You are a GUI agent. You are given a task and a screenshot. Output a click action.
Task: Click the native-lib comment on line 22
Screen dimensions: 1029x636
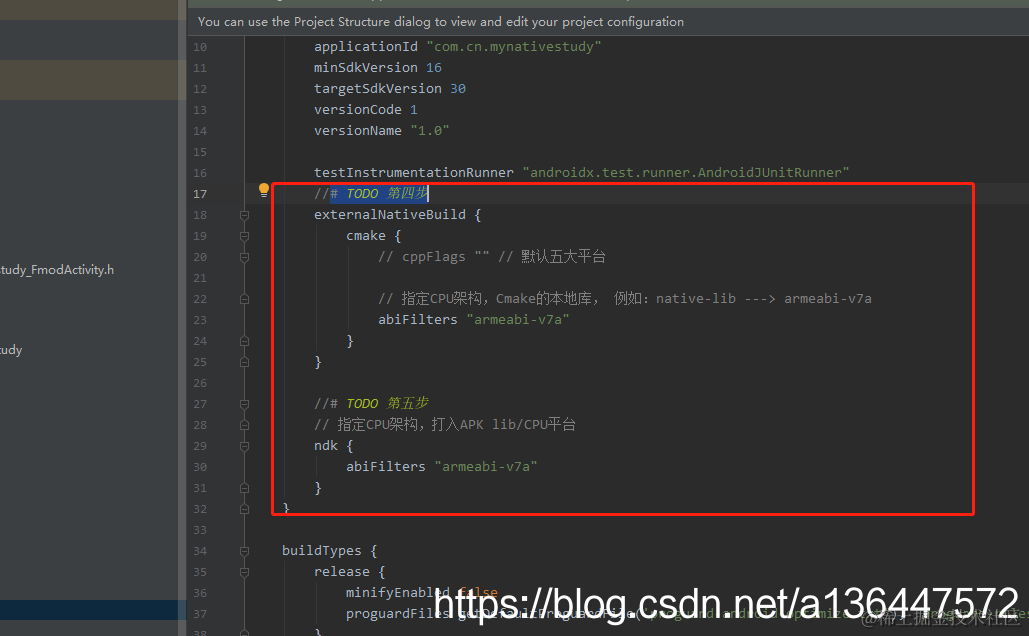(x=625, y=299)
